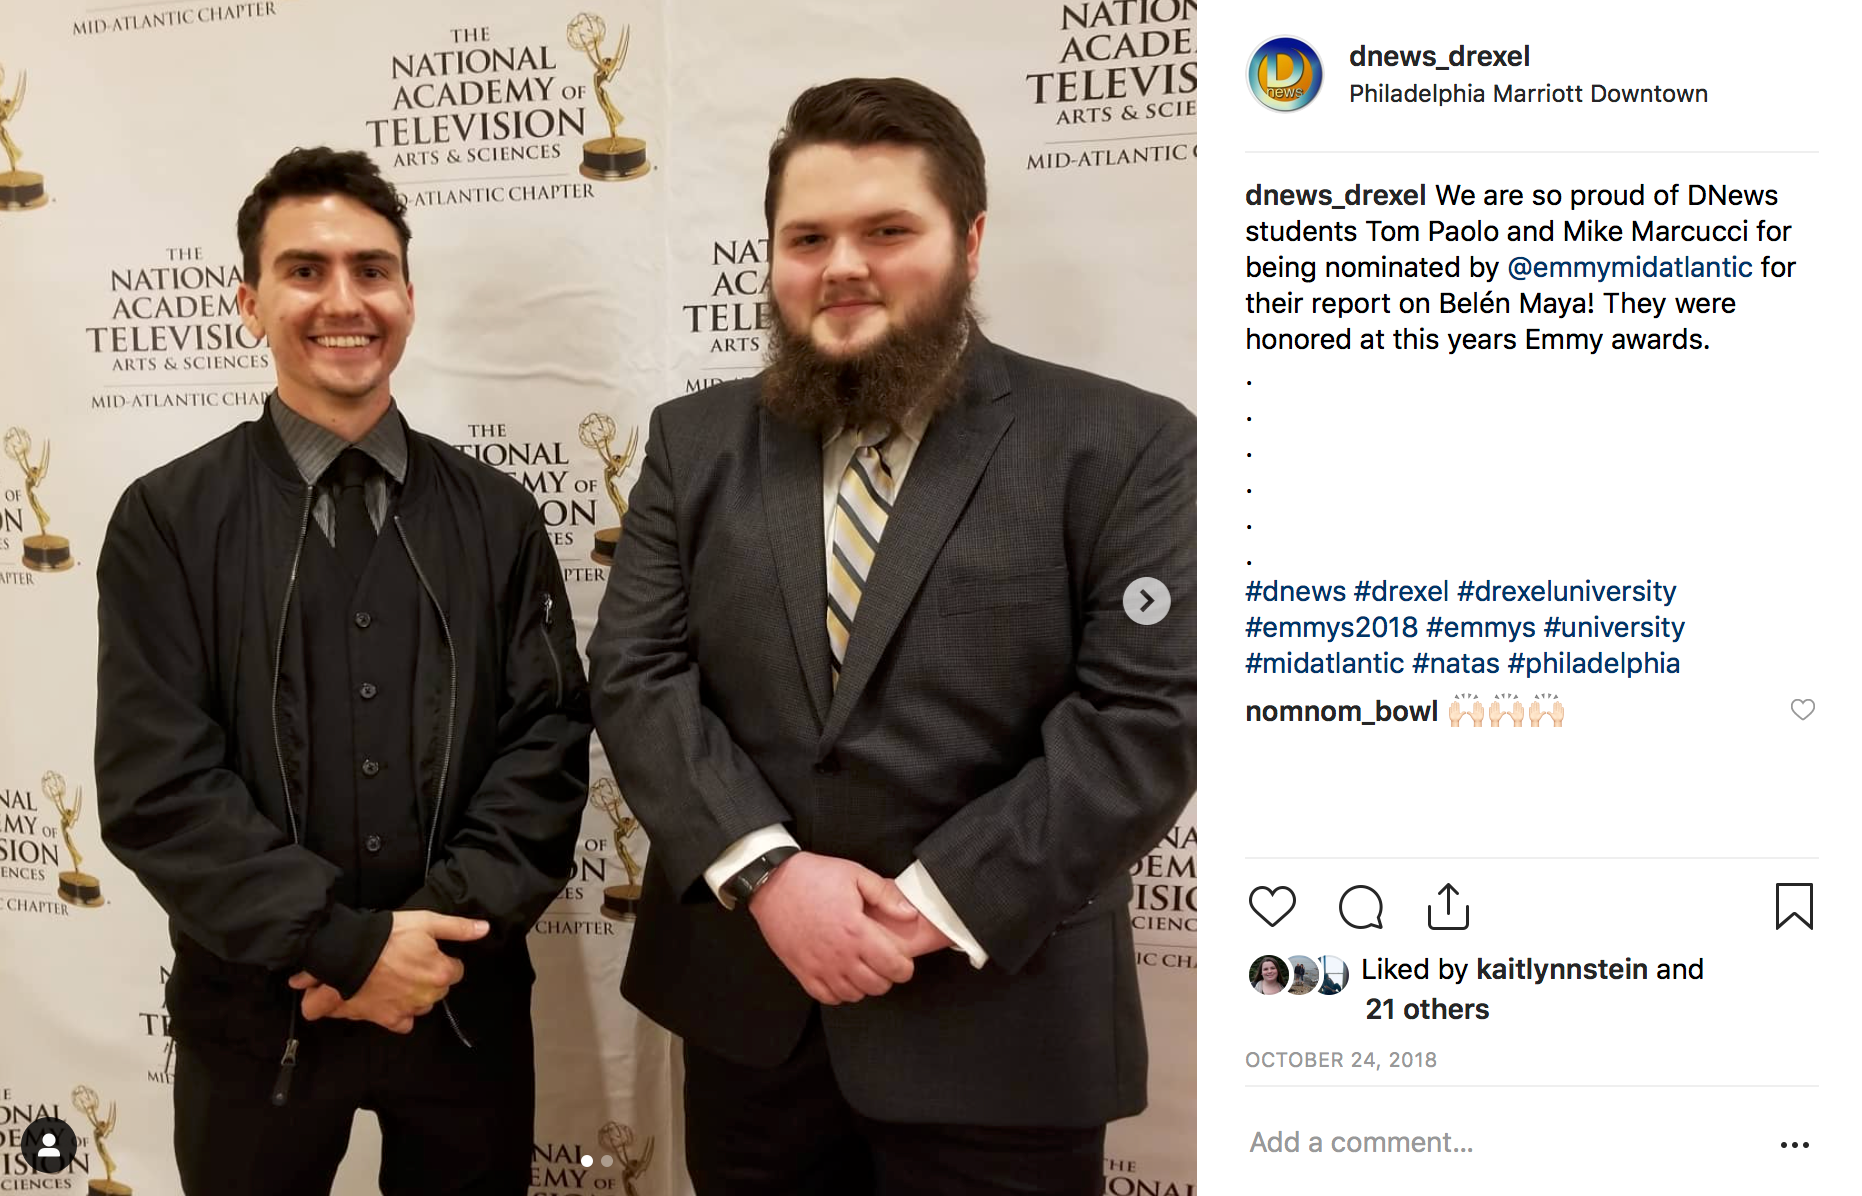Open the #emmys2018 hashtag
Image resolution: width=1862 pixels, height=1196 pixels.
pyautogui.click(x=1331, y=627)
